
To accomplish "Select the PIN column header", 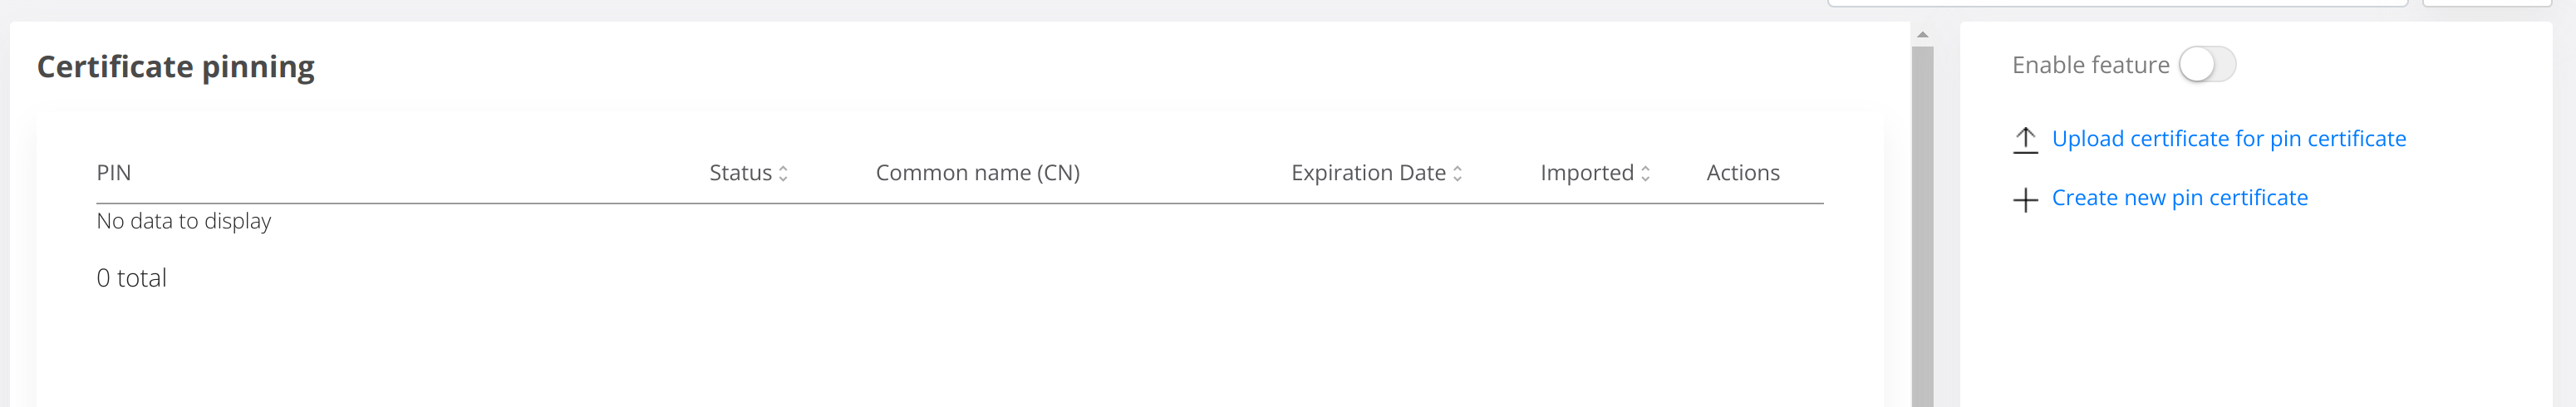I will (x=114, y=173).
